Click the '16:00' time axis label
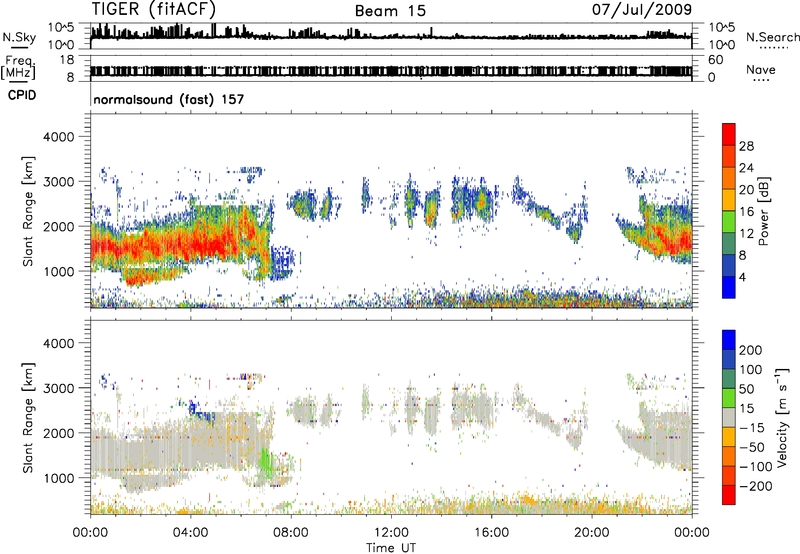The image size is (800, 554). pyautogui.click(x=491, y=533)
